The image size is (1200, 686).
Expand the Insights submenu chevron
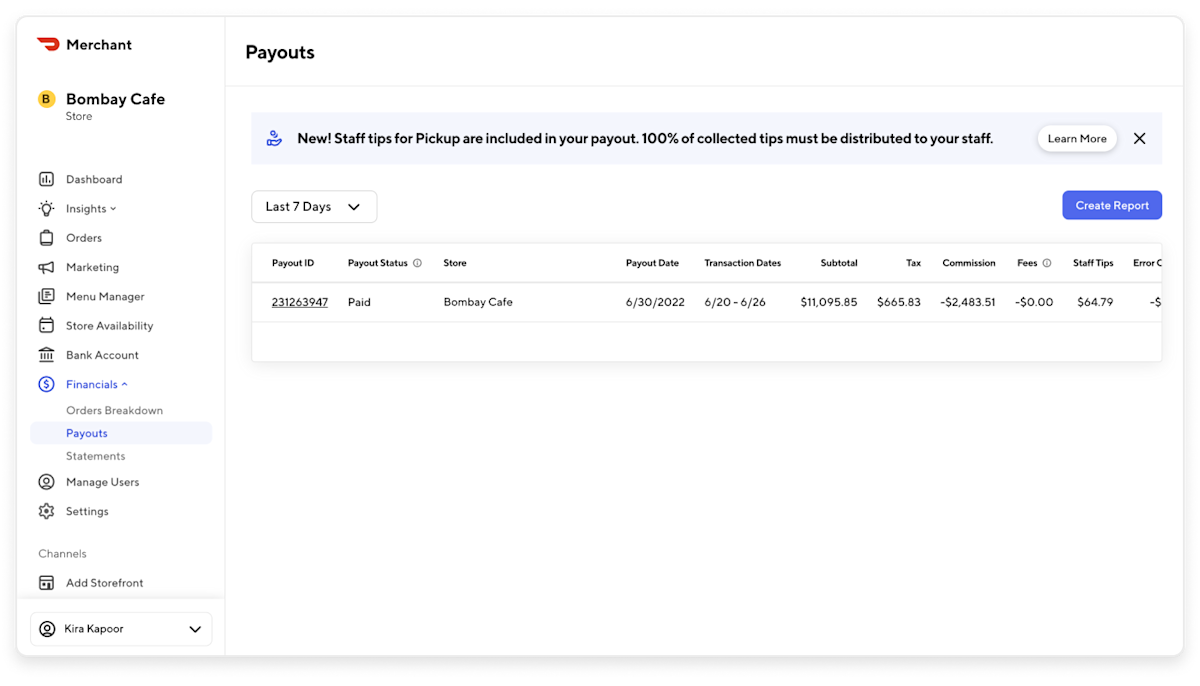coord(113,209)
